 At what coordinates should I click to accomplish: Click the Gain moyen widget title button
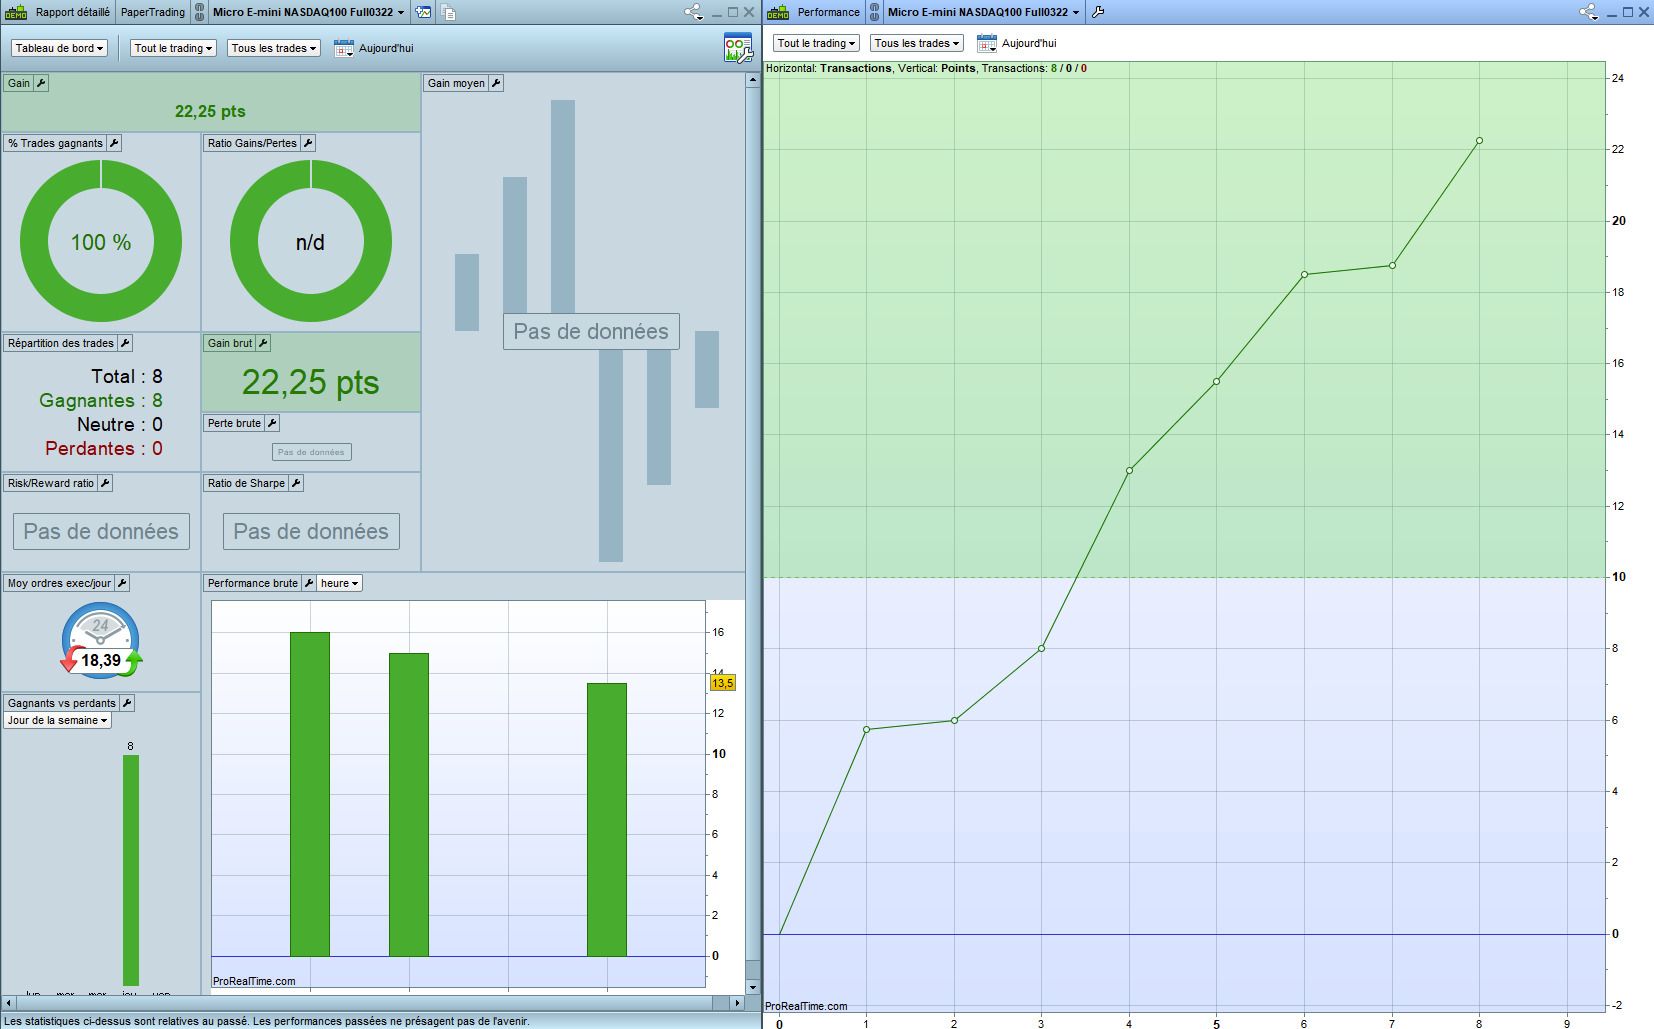(x=456, y=83)
